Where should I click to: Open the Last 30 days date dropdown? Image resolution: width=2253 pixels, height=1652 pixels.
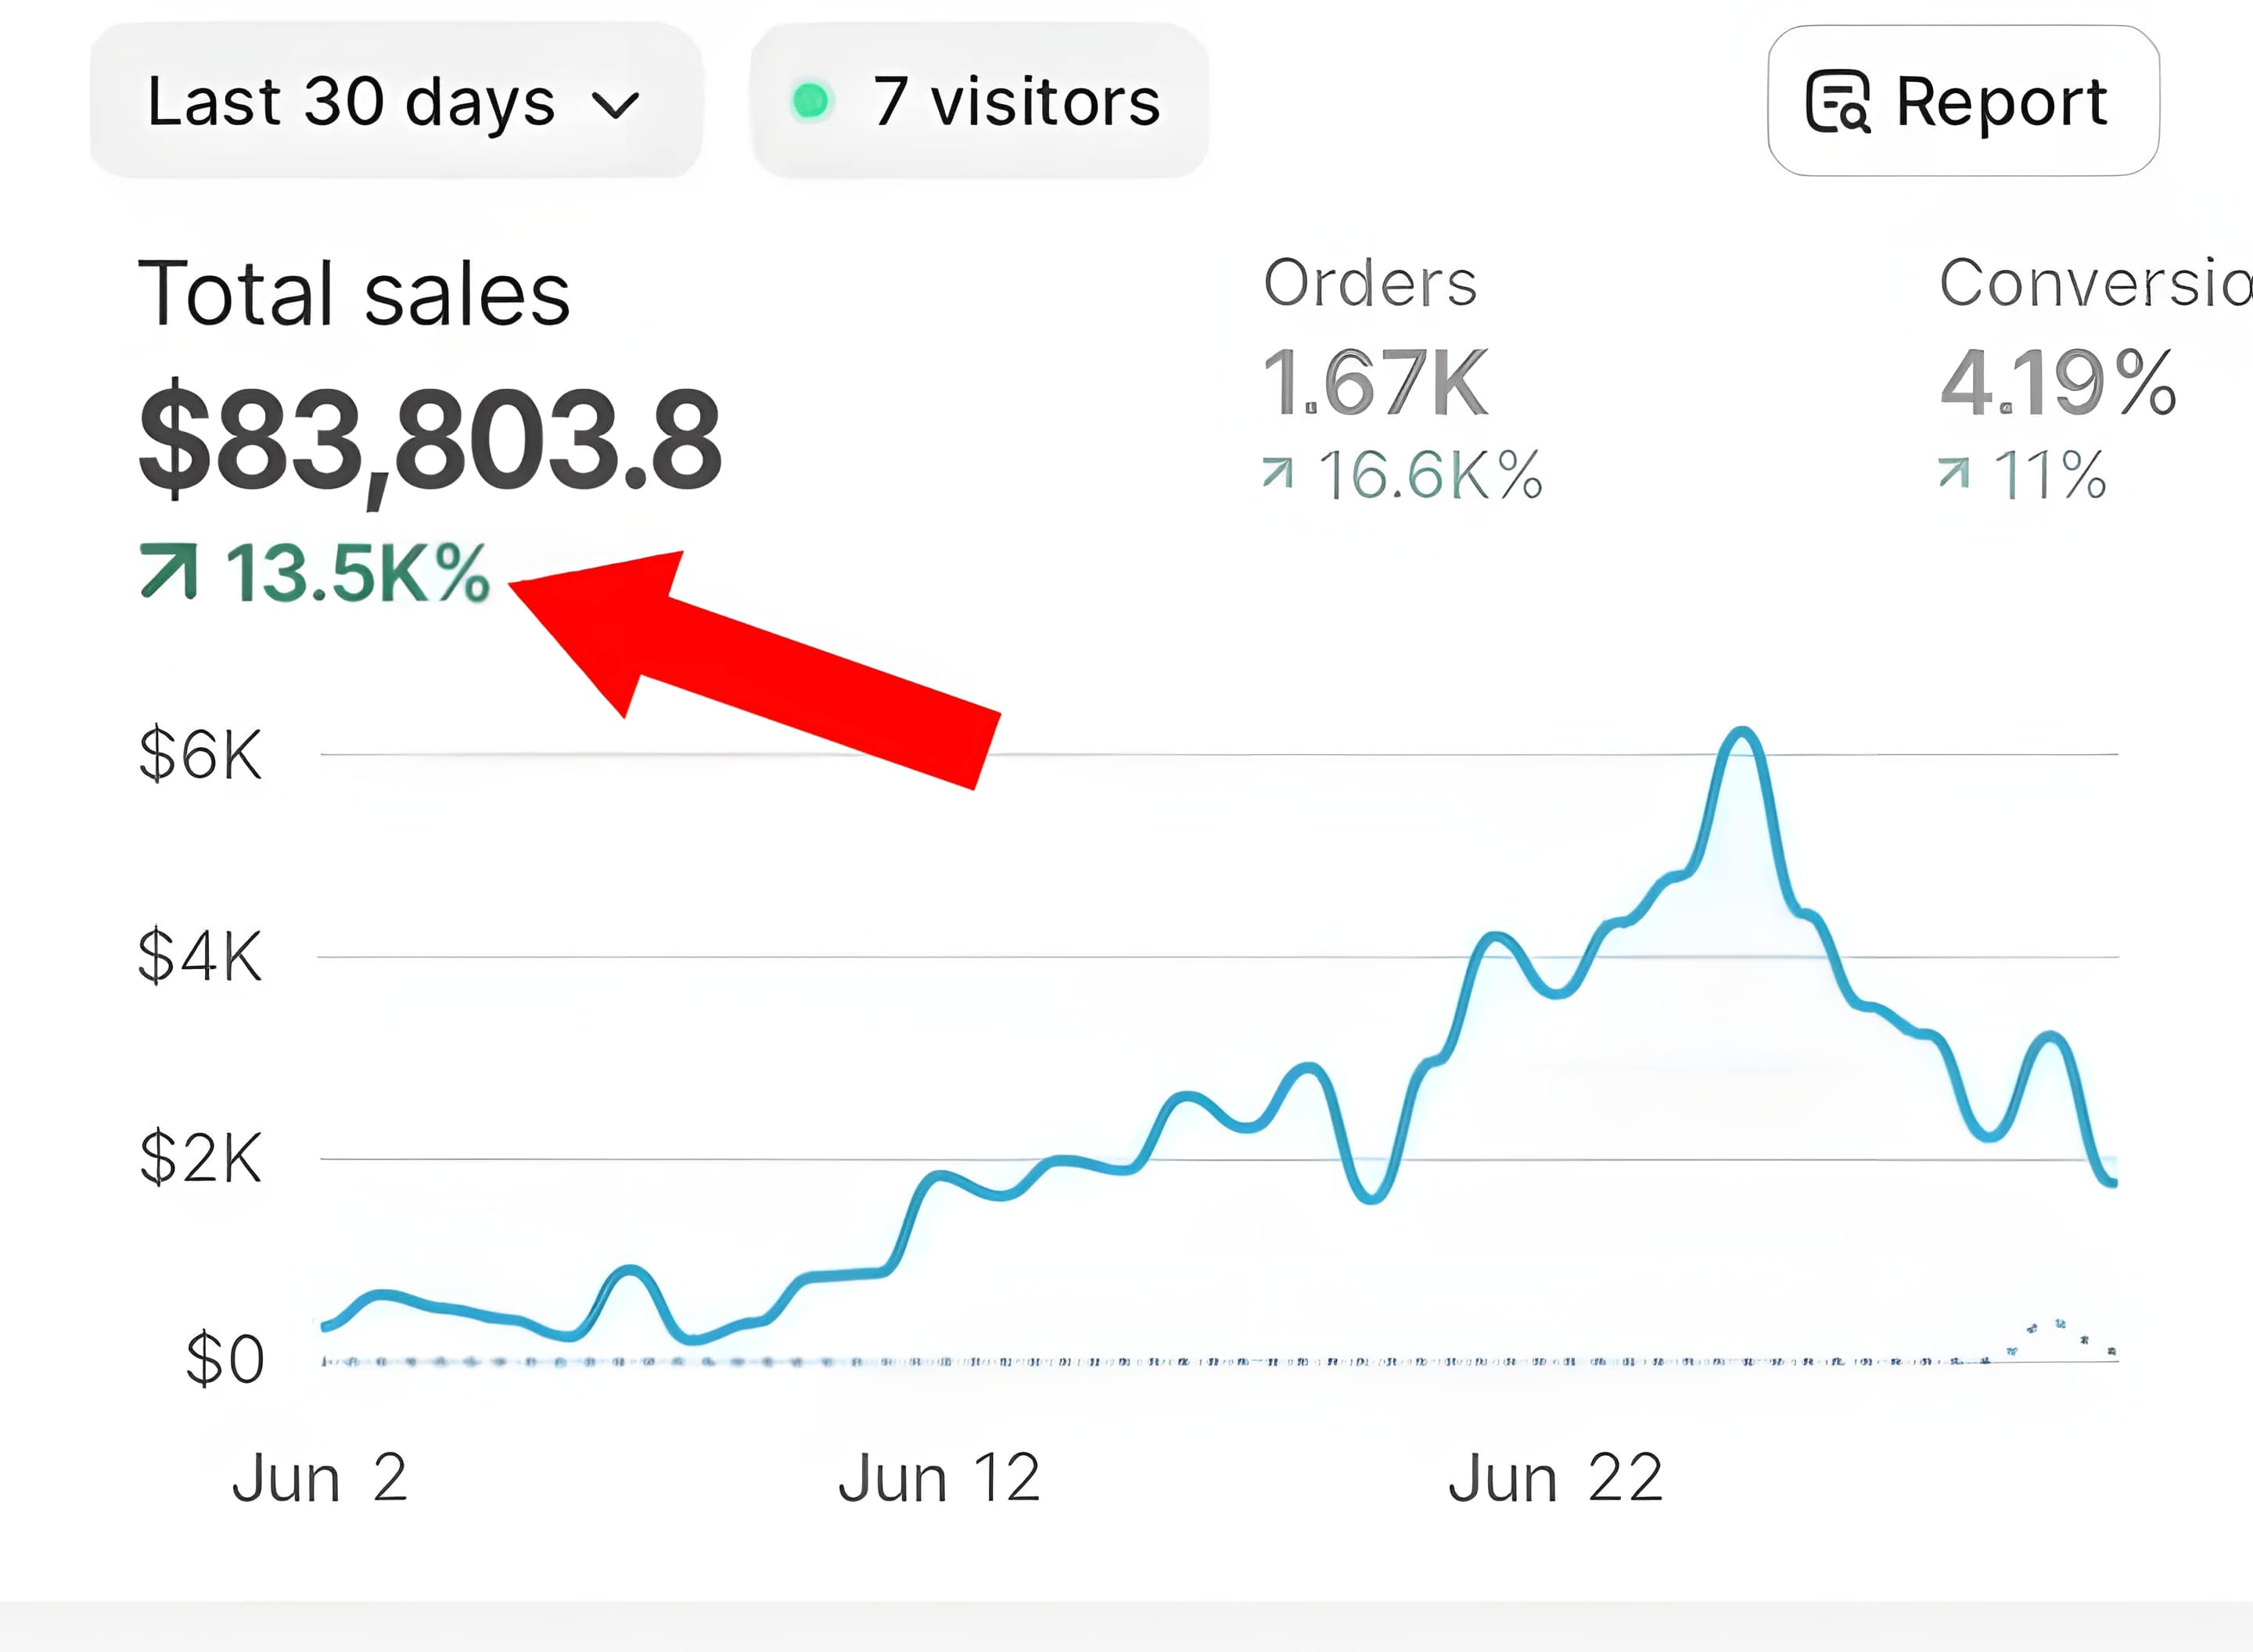coord(395,101)
